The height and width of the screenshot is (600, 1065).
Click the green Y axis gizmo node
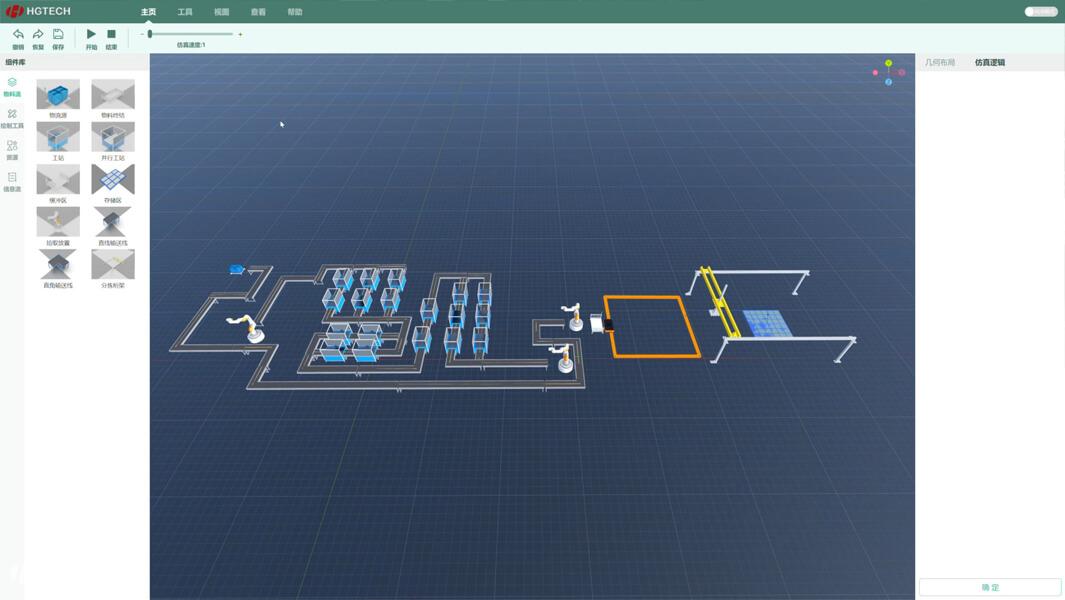tap(888, 63)
